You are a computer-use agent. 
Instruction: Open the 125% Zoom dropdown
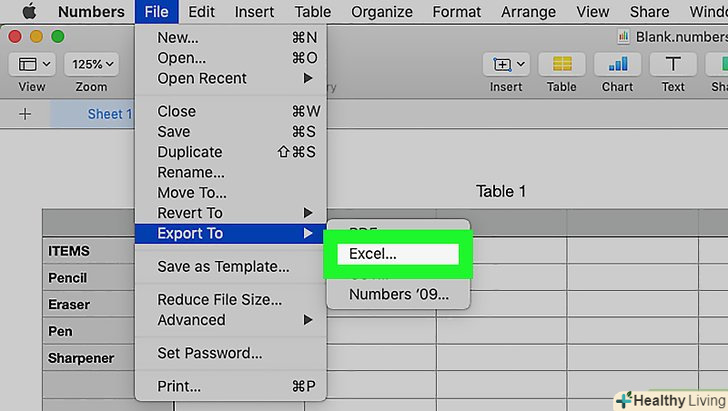coord(91,65)
